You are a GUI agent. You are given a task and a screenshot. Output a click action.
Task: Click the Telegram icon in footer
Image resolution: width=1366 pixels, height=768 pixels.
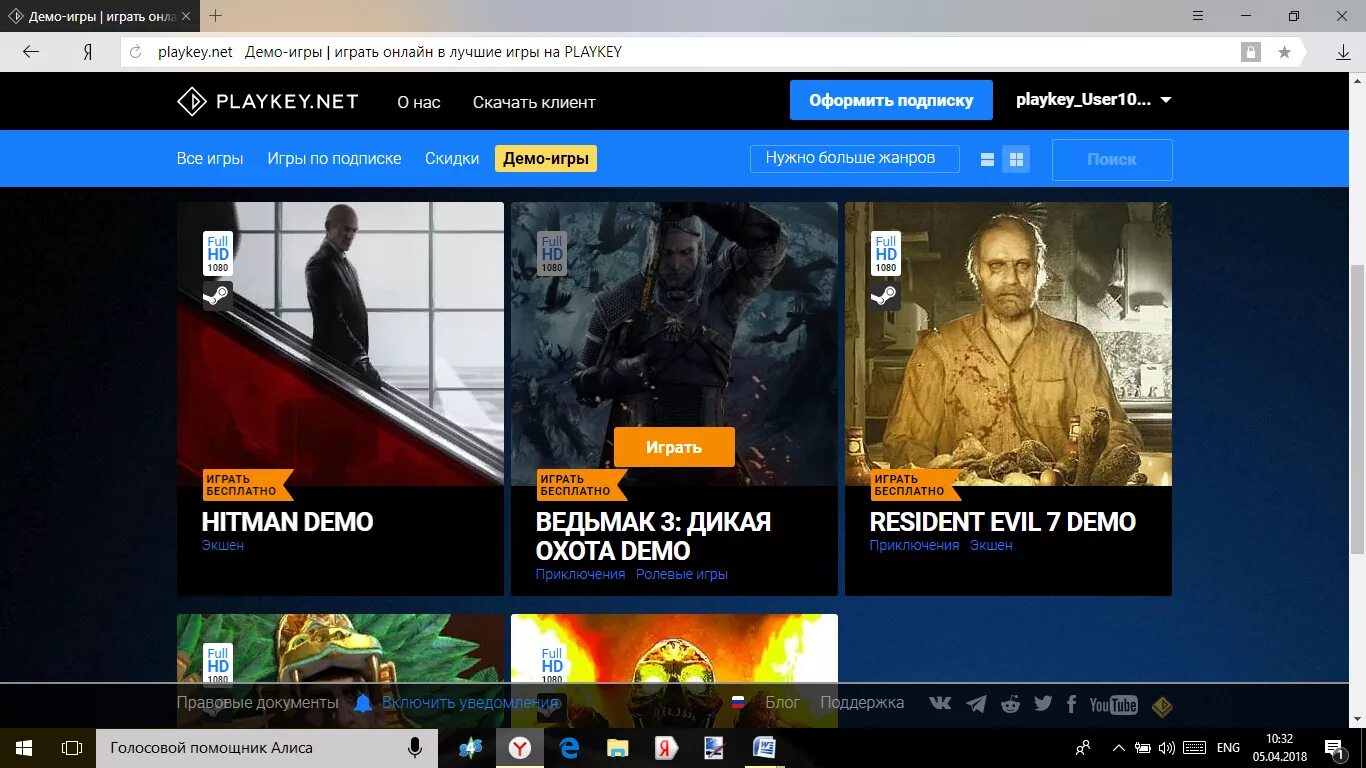(975, 703)
